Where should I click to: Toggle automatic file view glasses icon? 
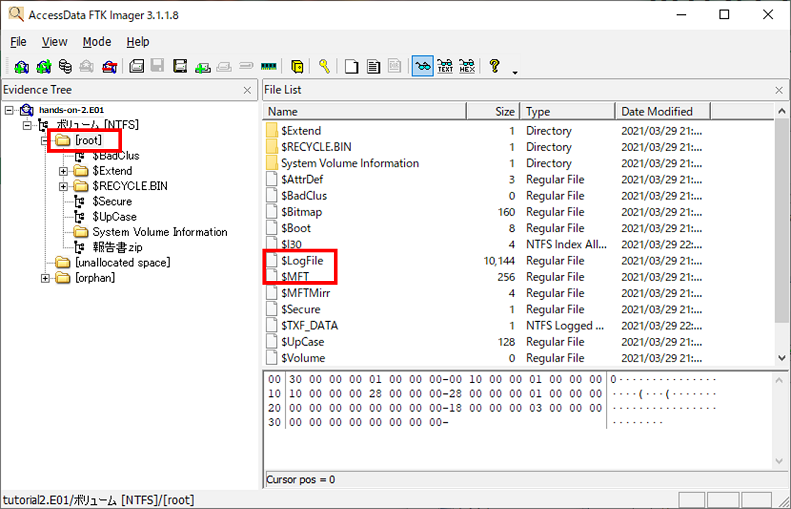(422, 66)
